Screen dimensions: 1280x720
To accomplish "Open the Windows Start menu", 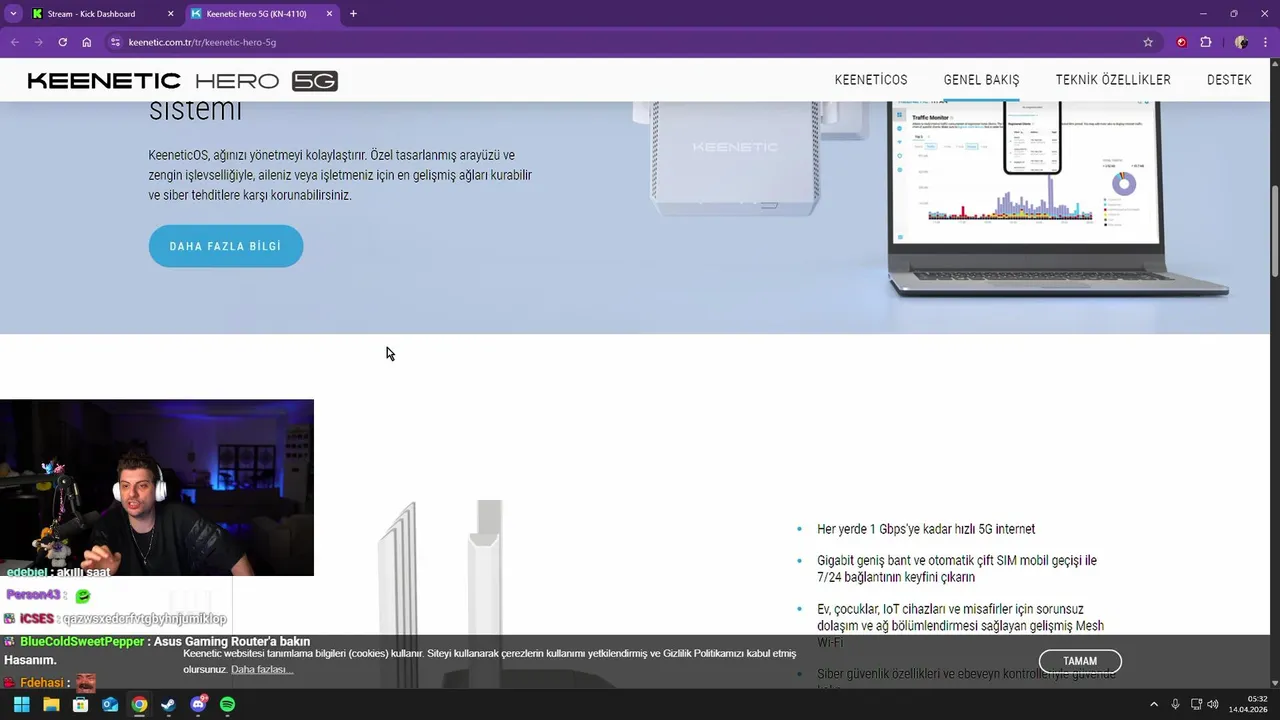I will tap(21, 704).
